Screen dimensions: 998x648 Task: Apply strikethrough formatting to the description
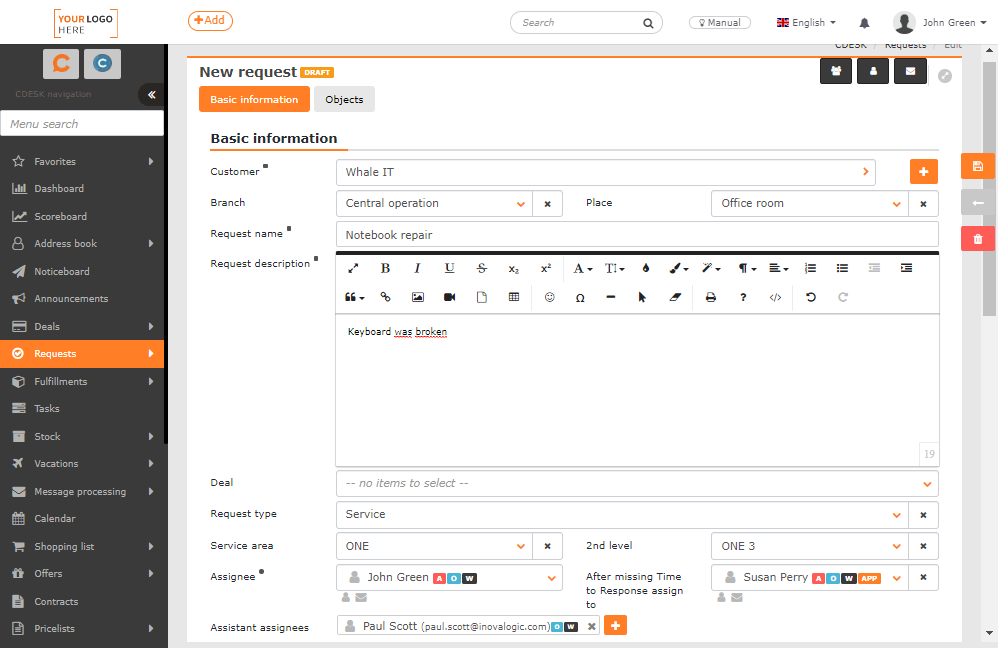point(481,268)
